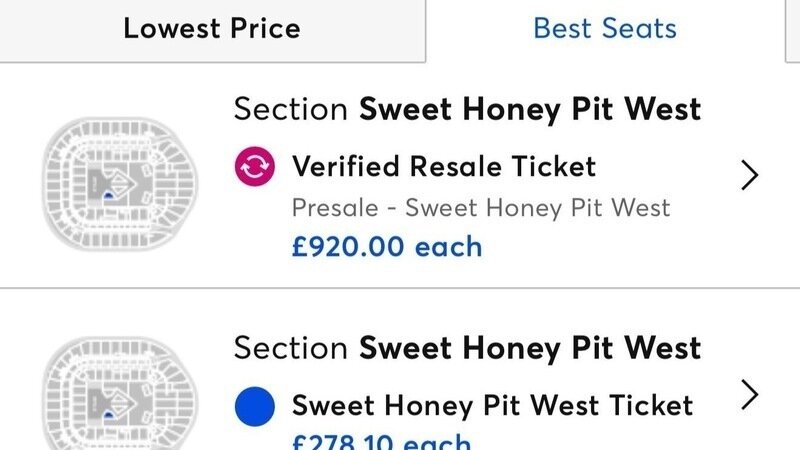
Task: Click the blue seat marker in first venue map
Action: (x=108, y=196)
